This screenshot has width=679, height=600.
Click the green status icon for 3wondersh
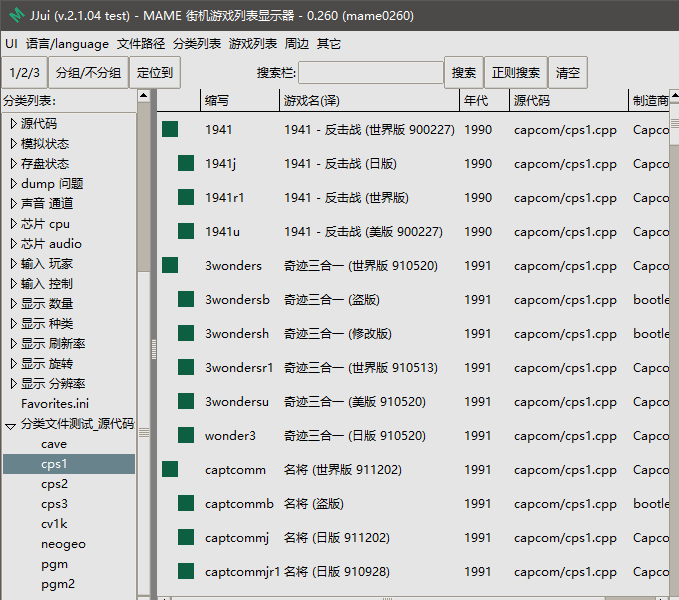point(186,333)
